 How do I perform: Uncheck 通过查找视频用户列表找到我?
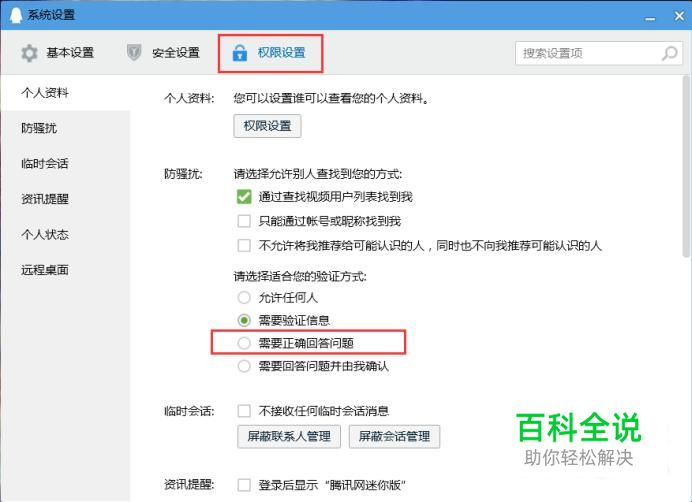pos(244,196)
